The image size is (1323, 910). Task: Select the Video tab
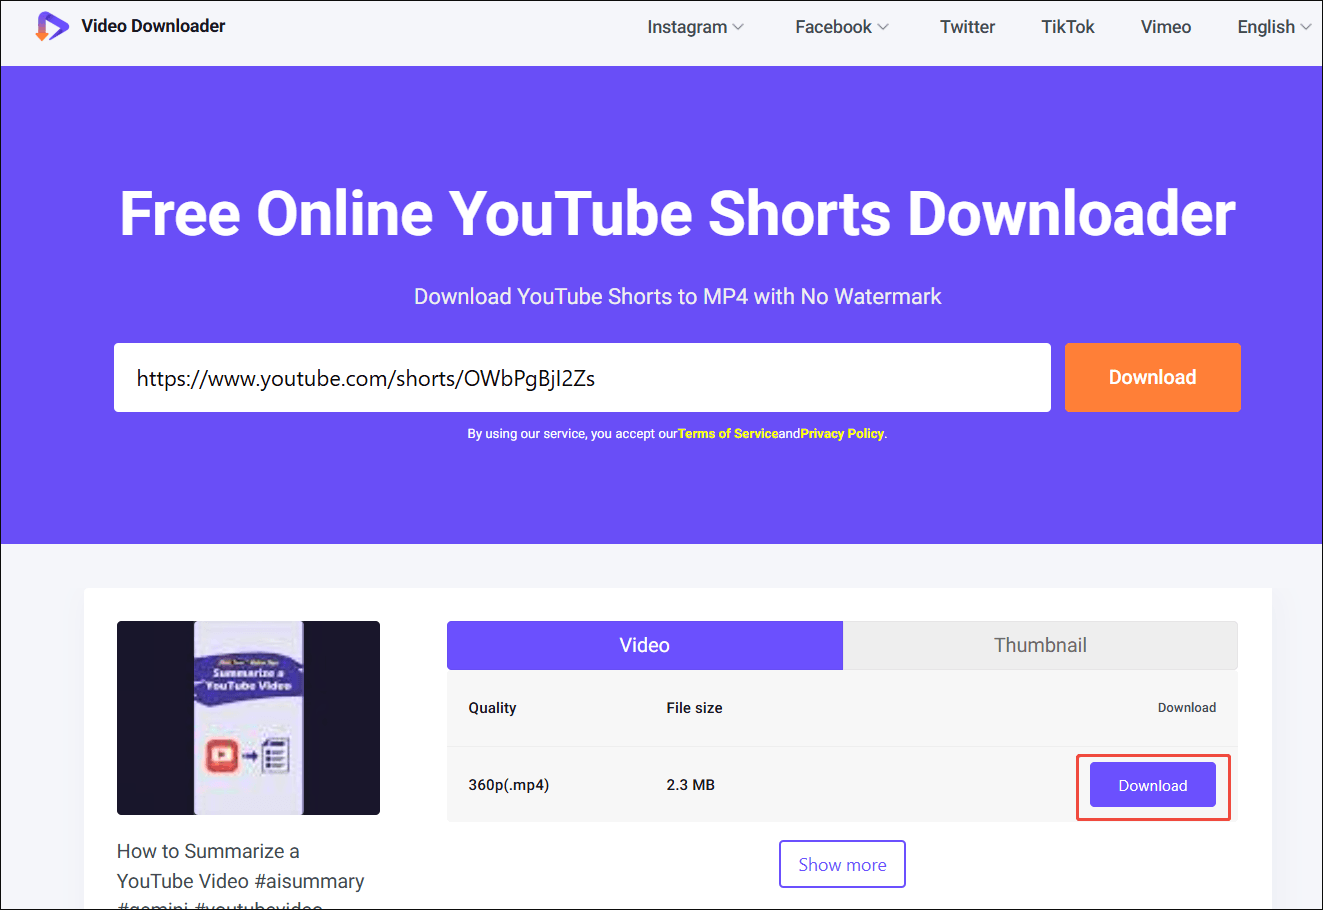(645, 645)
